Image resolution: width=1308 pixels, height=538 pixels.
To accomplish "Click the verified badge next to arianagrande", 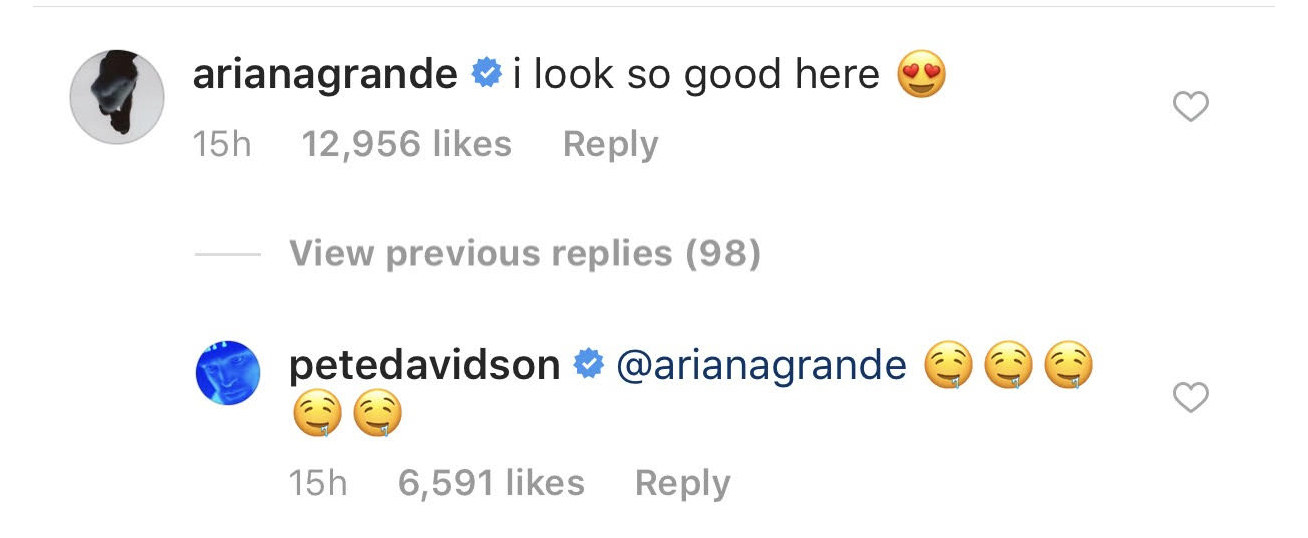I will 485,74.
